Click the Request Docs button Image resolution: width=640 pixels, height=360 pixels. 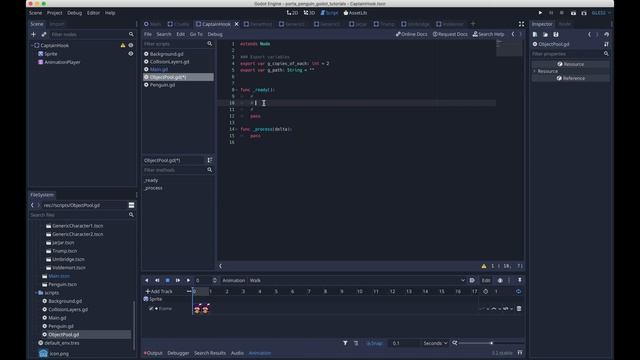pyautogui.click(x=450, y=34)
